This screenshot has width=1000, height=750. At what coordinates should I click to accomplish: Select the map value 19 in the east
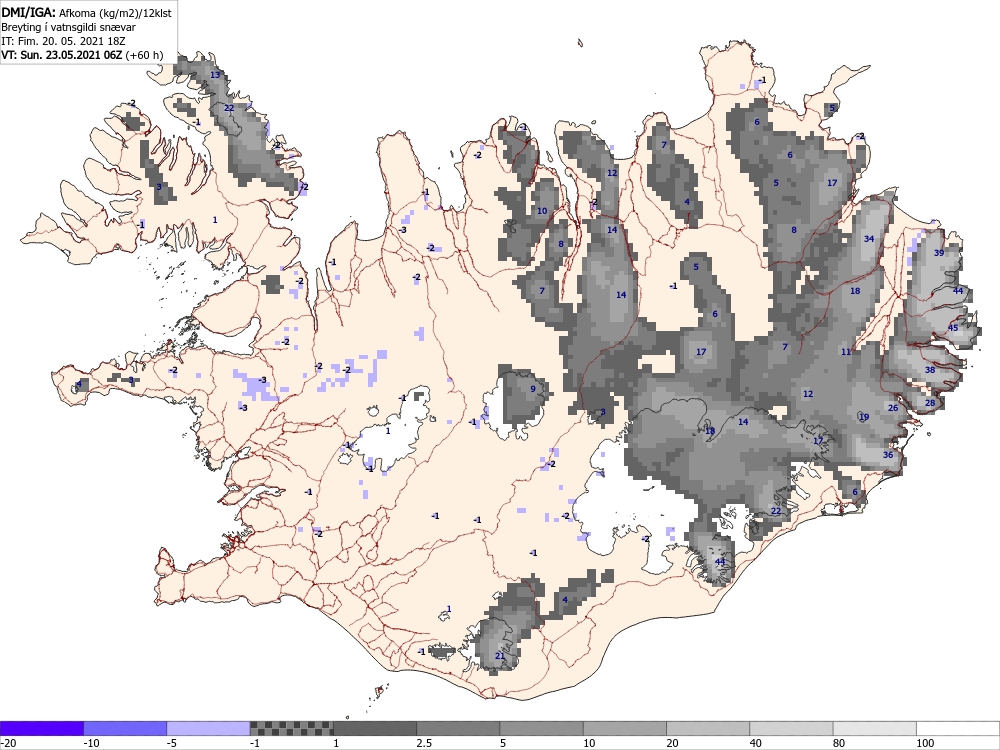864,417
